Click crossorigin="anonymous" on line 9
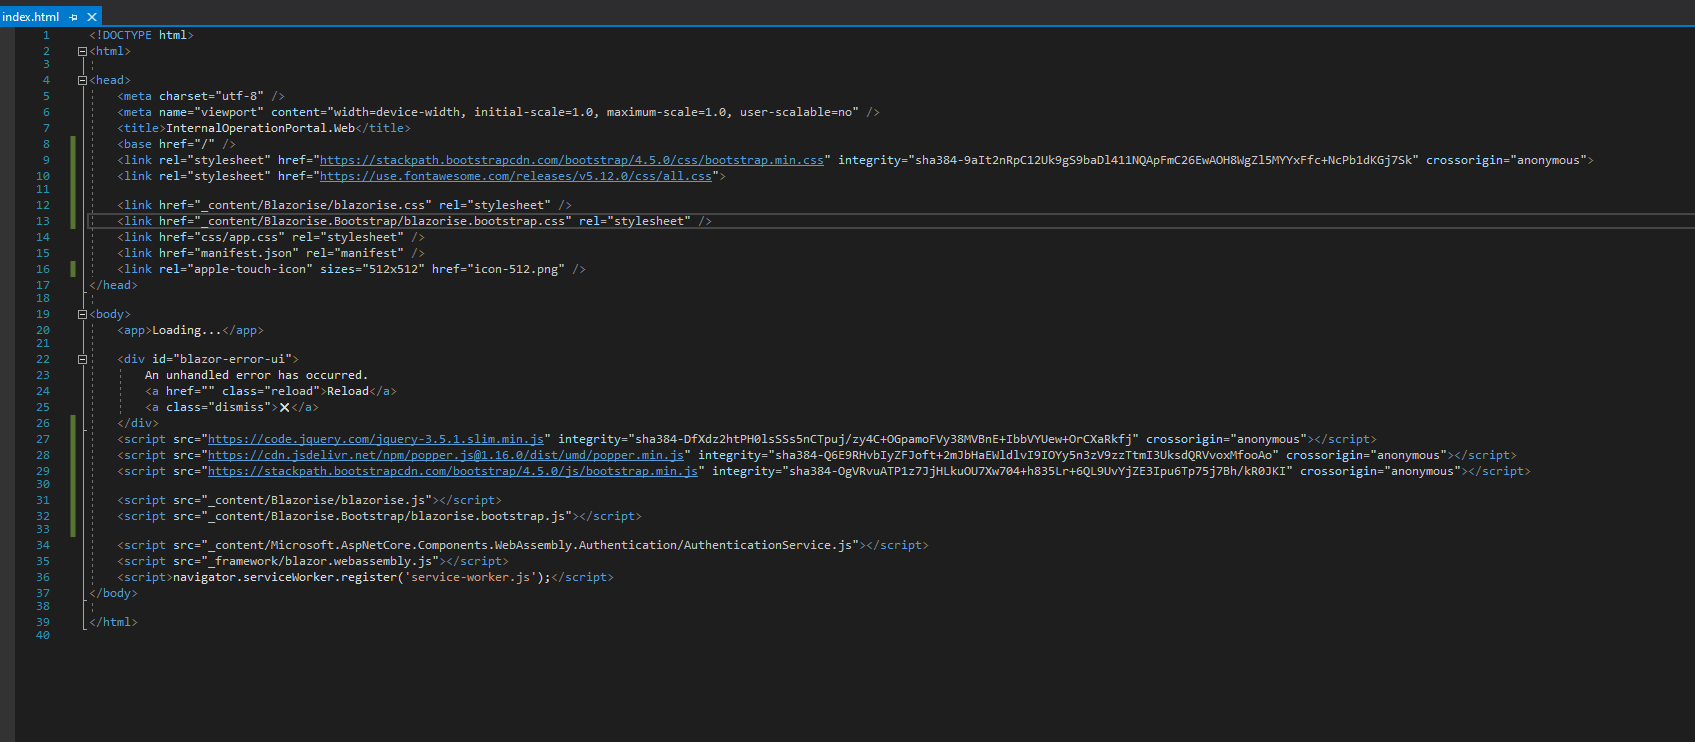 pyautogui.click(x=1506, y=160)
